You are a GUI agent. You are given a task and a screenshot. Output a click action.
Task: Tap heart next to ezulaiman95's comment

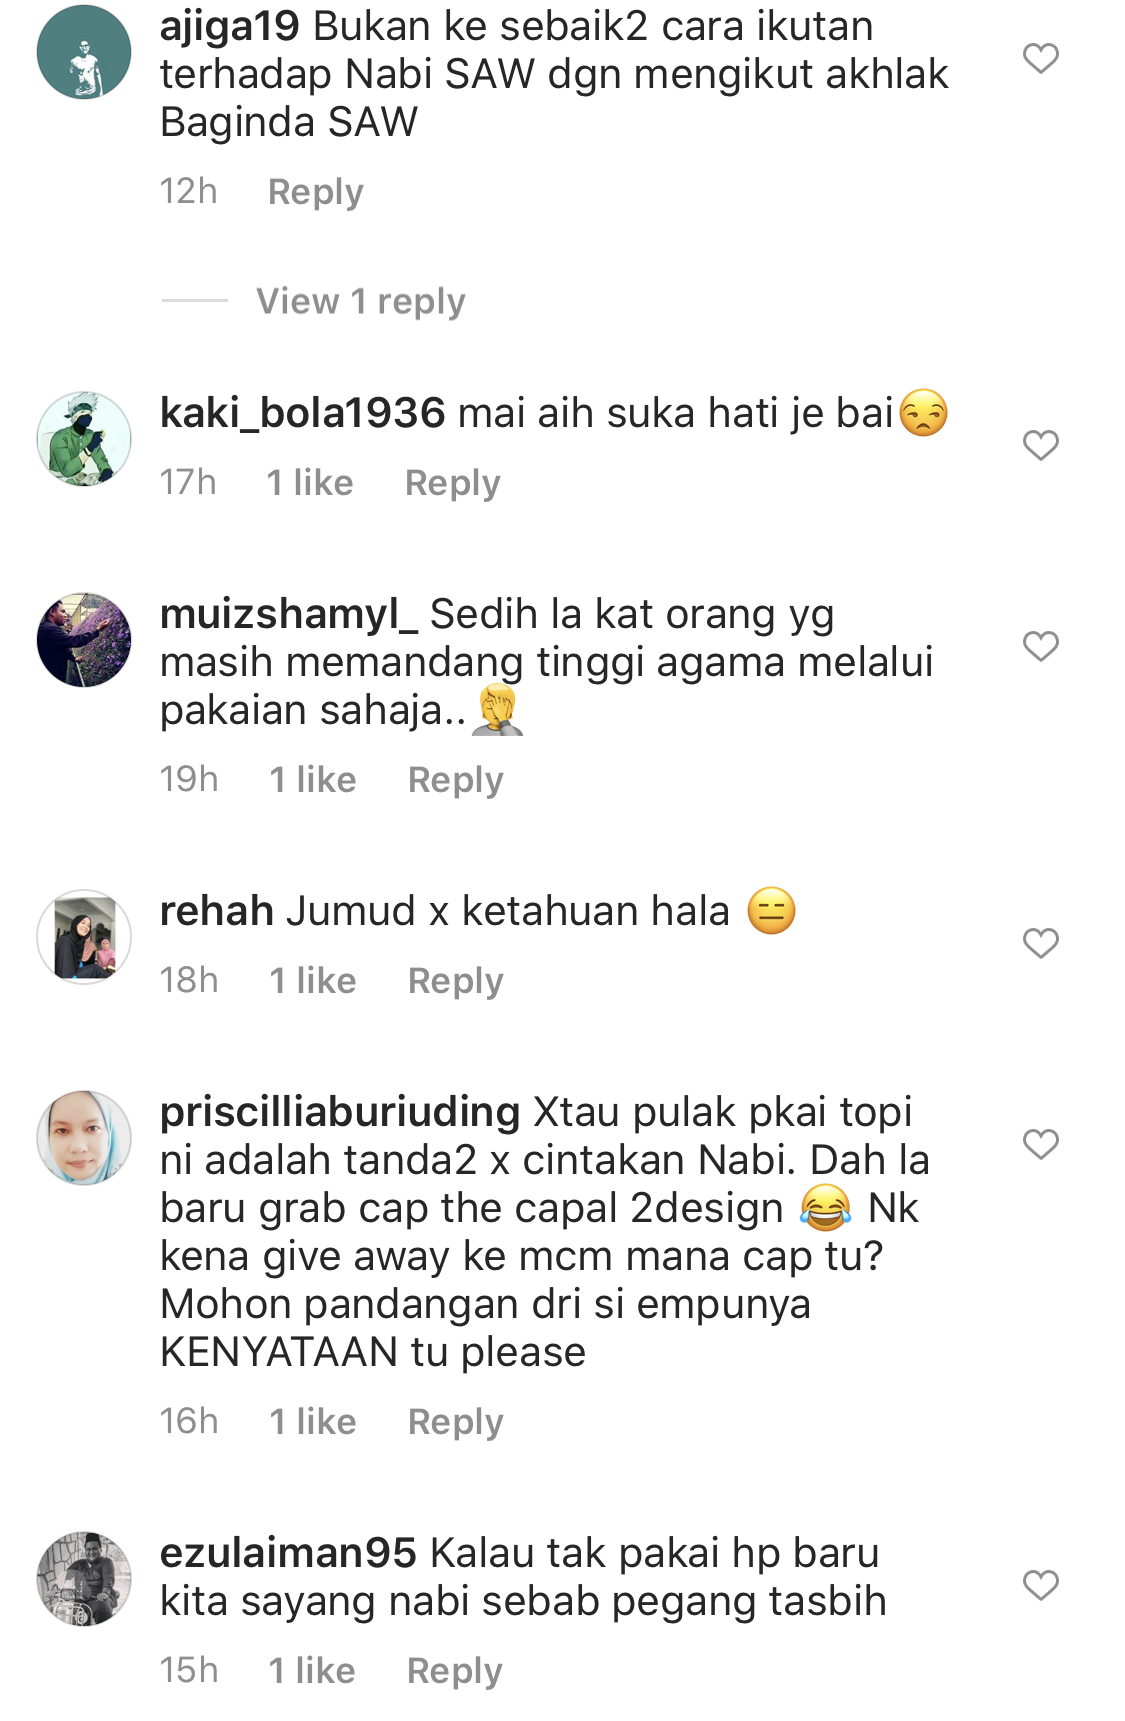click(x=1040, y=1585)
